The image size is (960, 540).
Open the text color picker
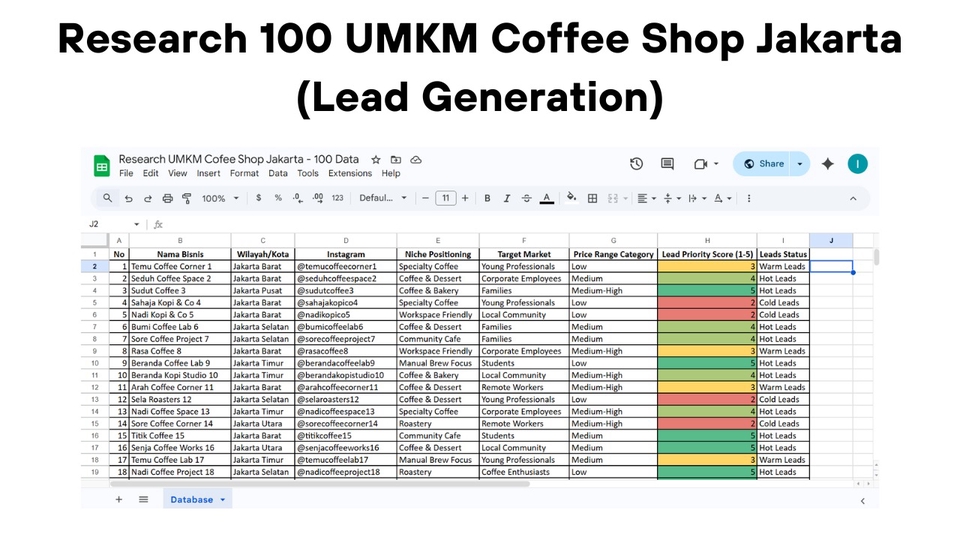(547, 198)
